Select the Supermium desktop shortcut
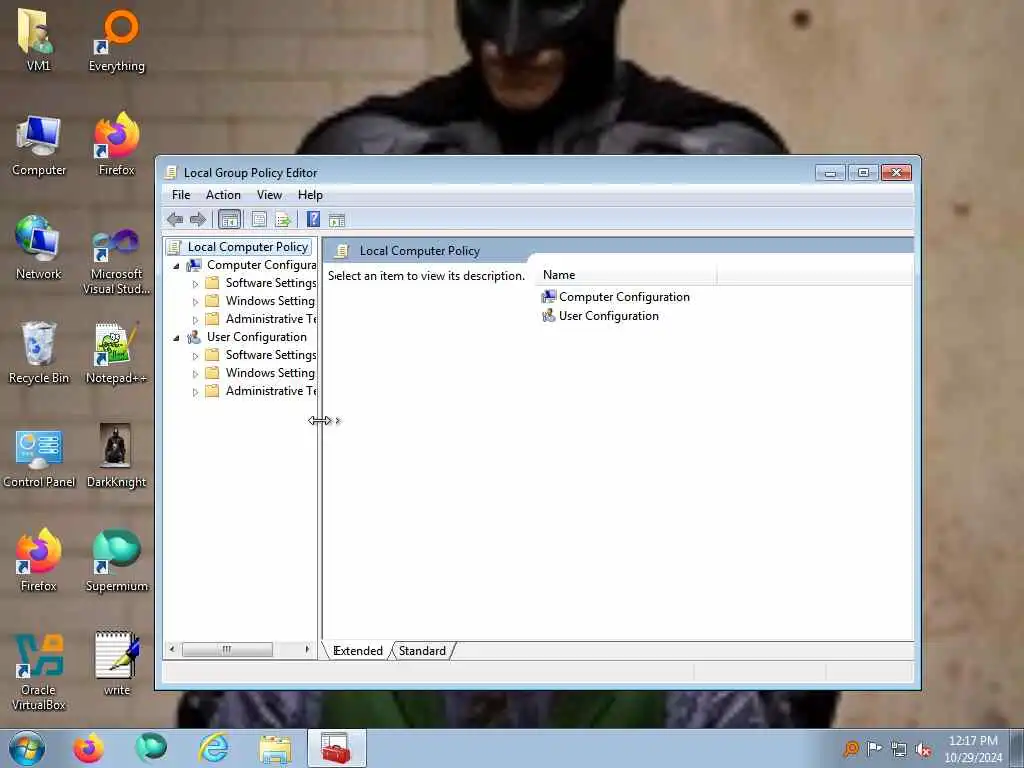Screen dimensions: 1024x768 coord(117,560)
